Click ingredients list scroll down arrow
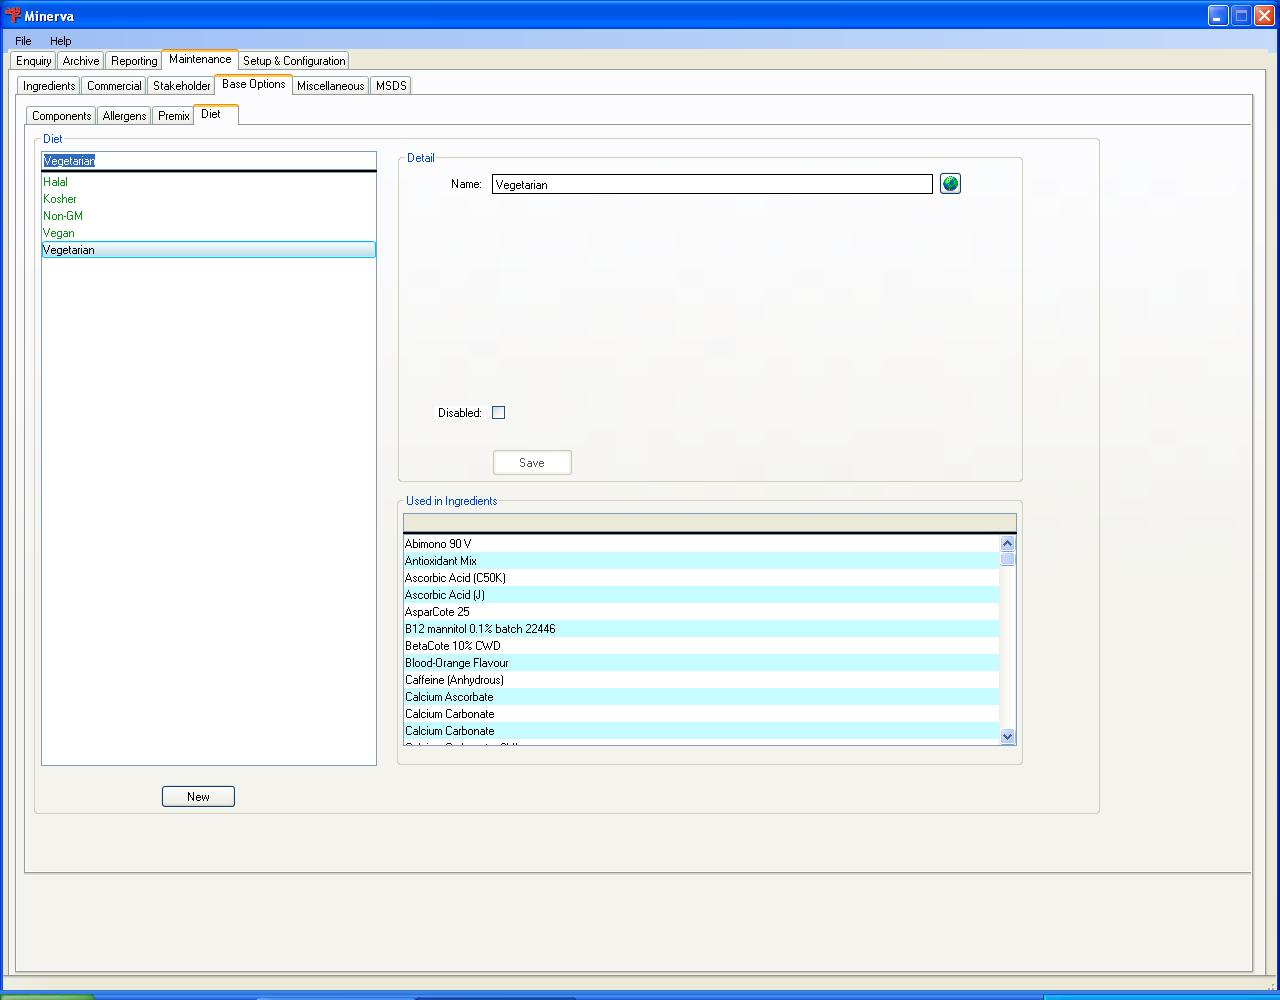This screenshot has width=1280, height=1000. (x=1007, y=736)
